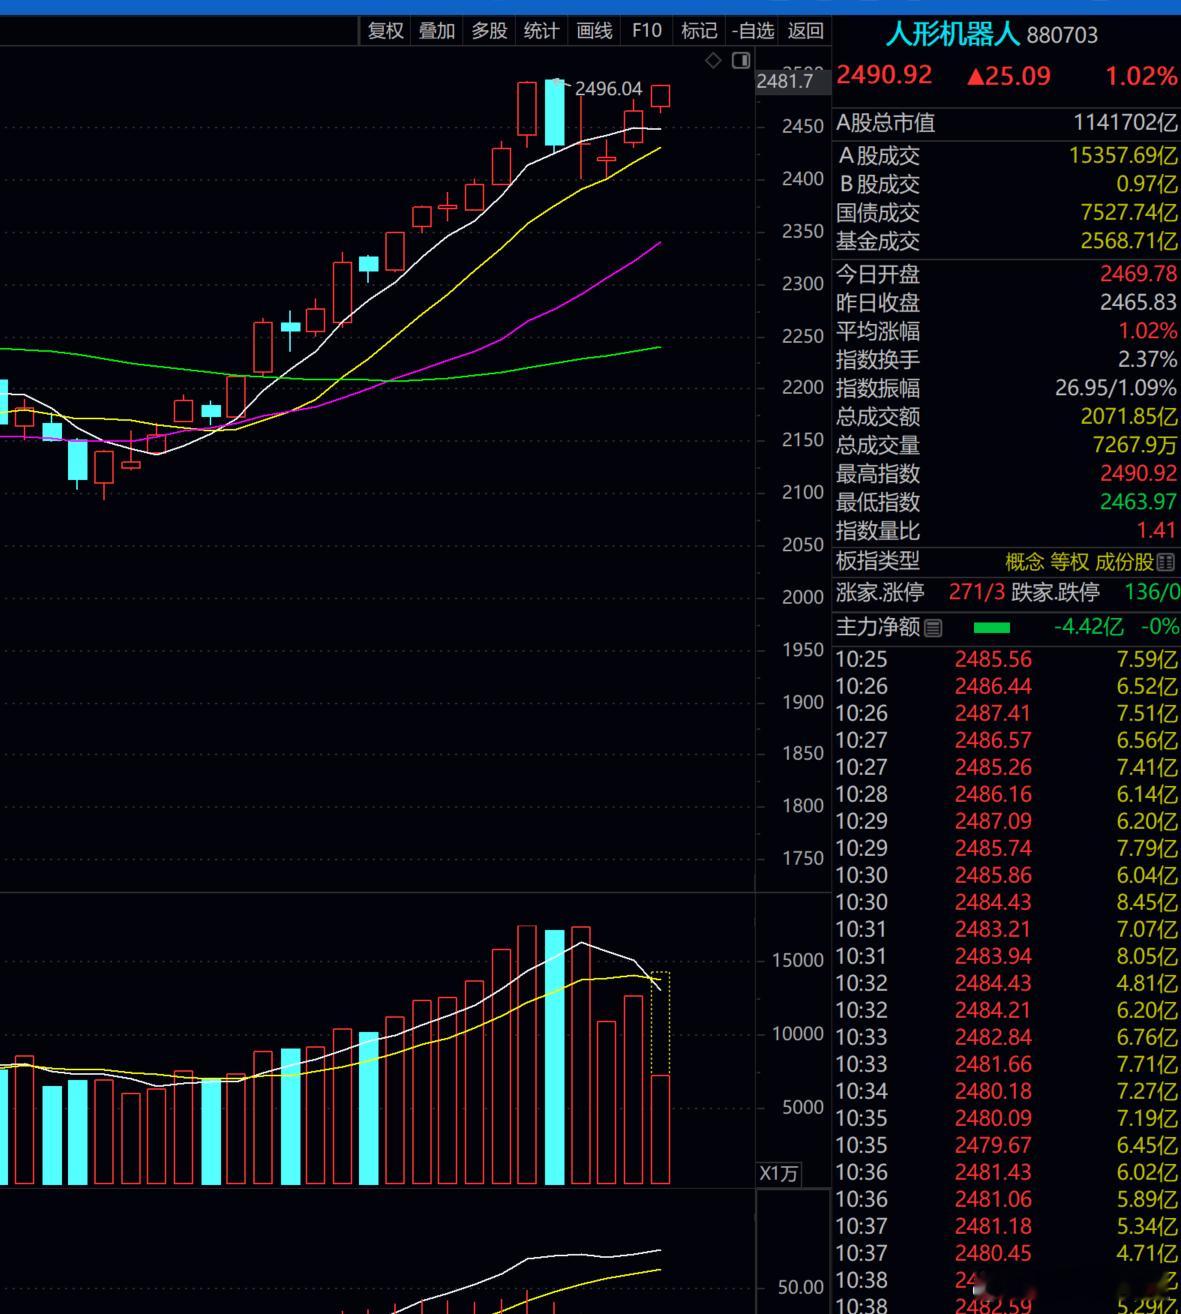Viewport: 1181px width, 1314px height.
Task: Select the 概念 board type link
Action: pos(1025,563)
